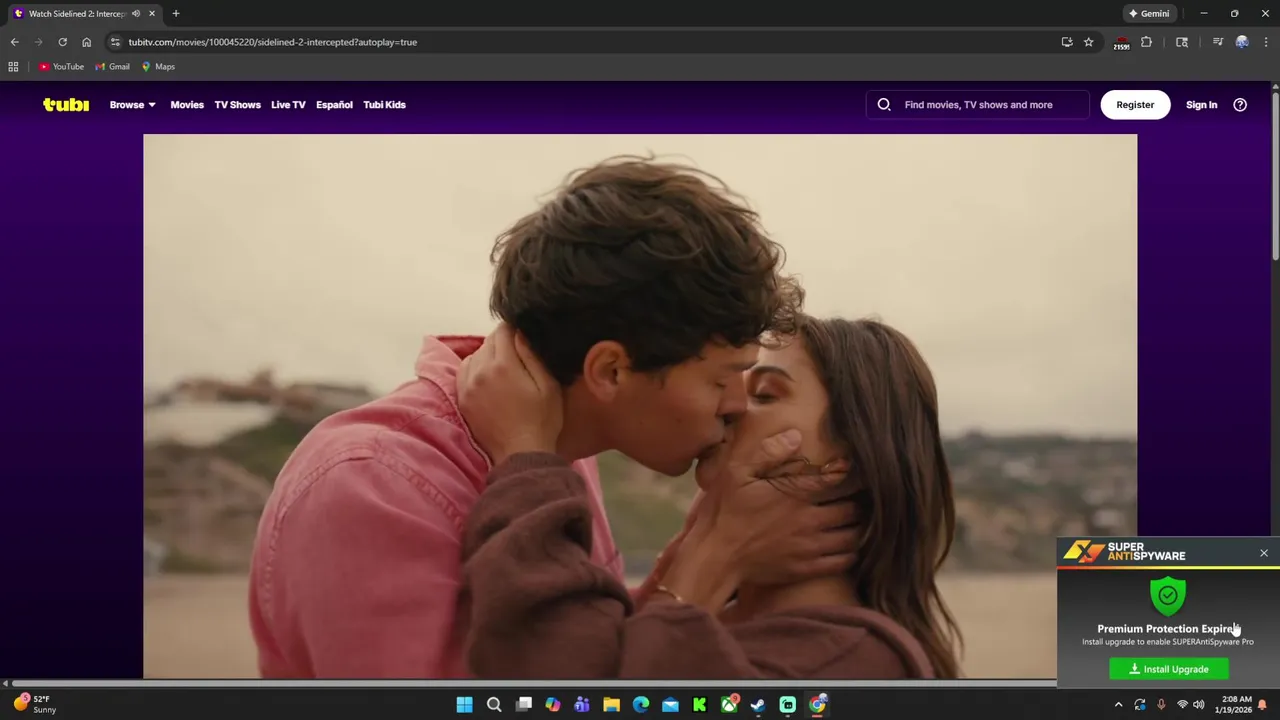Select the Watch Sidelined 2 browser tab
Viewport: 1280px width, 720px height.
[x=76, y=14]
